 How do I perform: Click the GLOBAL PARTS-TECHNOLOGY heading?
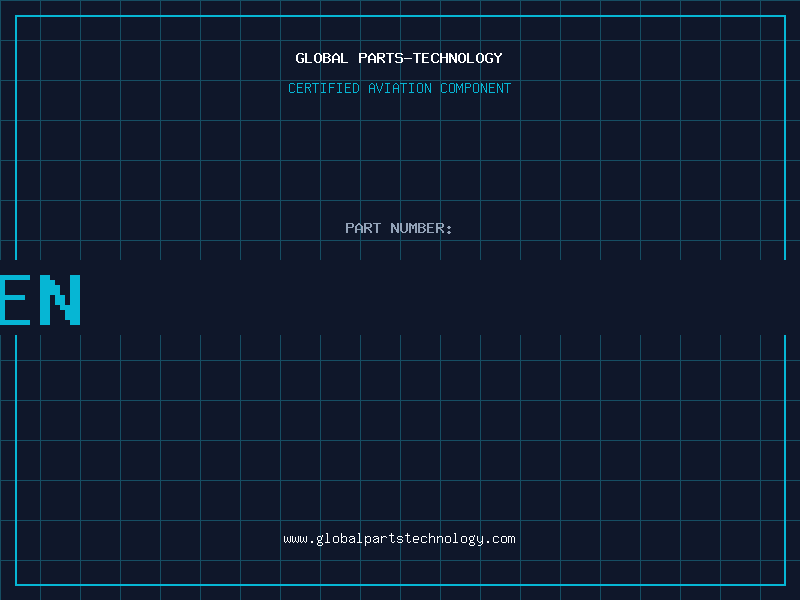399,58
